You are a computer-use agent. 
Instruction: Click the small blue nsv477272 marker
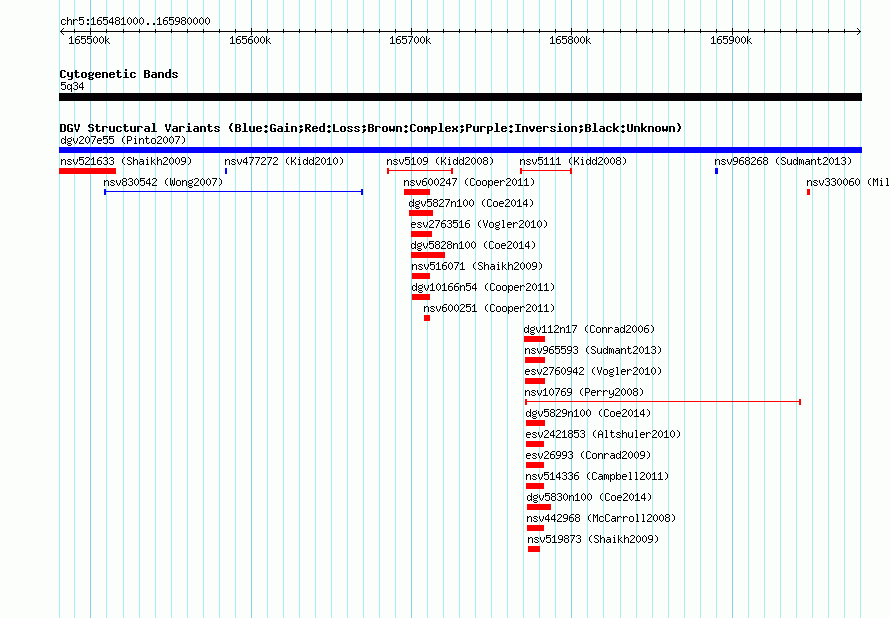tap(226, 171)
